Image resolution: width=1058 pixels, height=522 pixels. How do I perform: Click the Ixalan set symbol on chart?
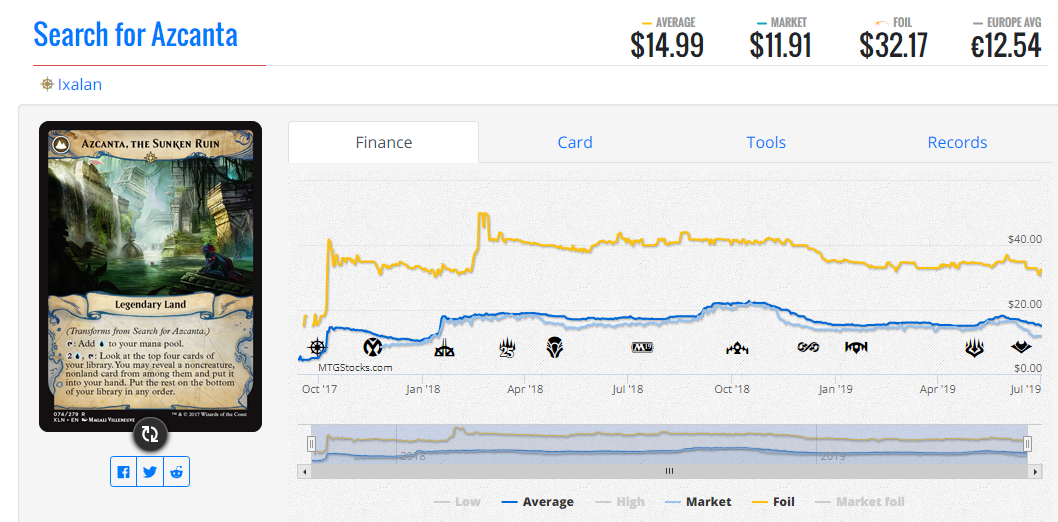pyautogui.click(x=316, y=347)
